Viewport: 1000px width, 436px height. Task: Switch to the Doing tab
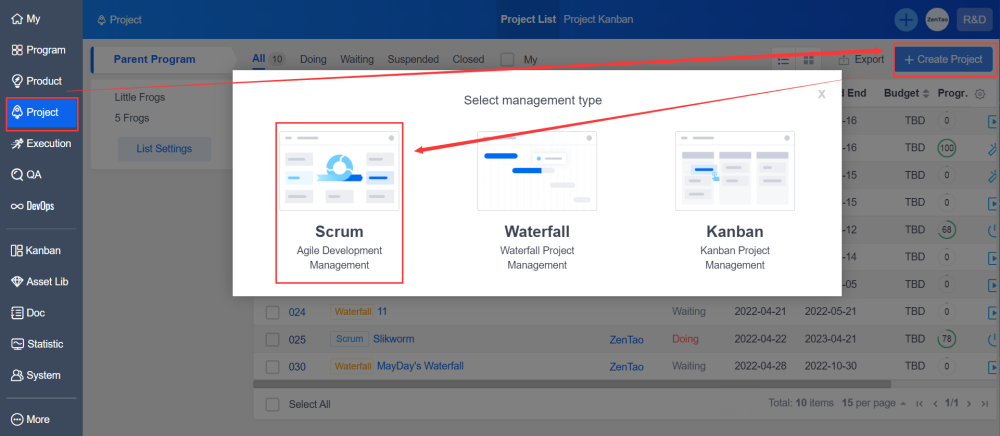click(x=313, y=60)
